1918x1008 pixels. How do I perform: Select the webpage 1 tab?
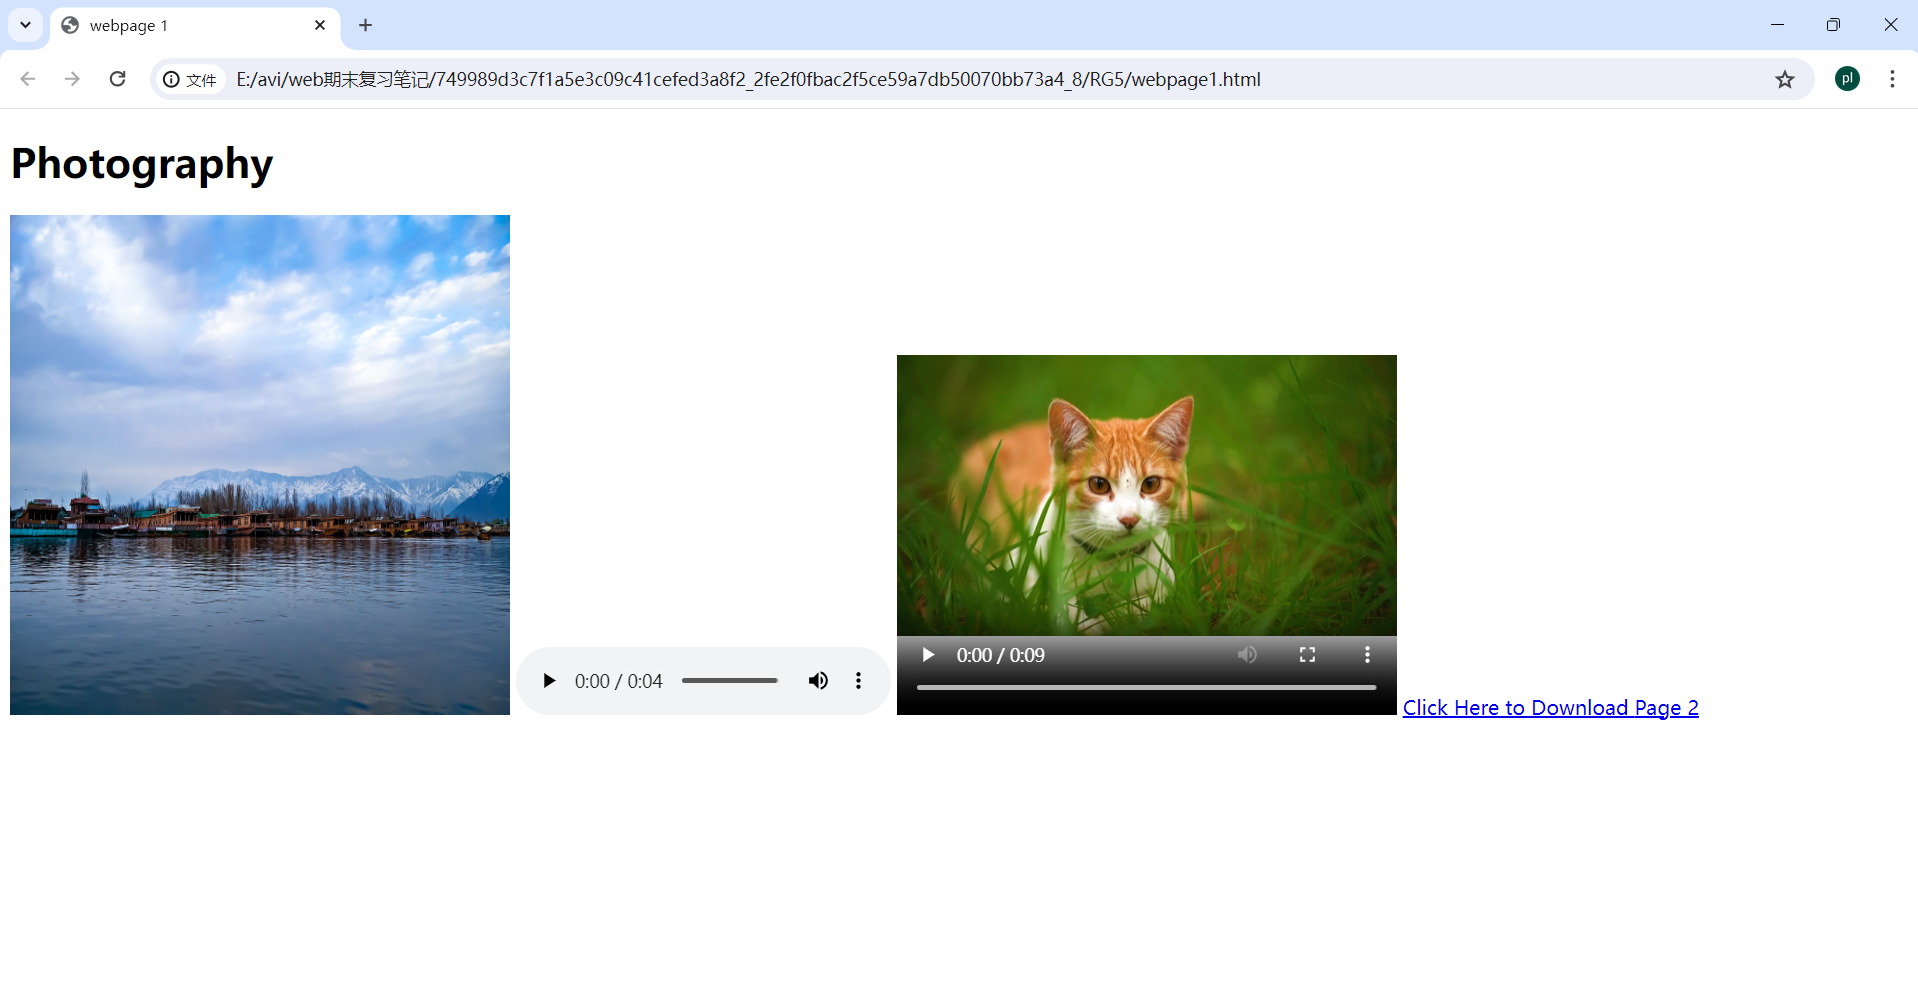point(195,26)
